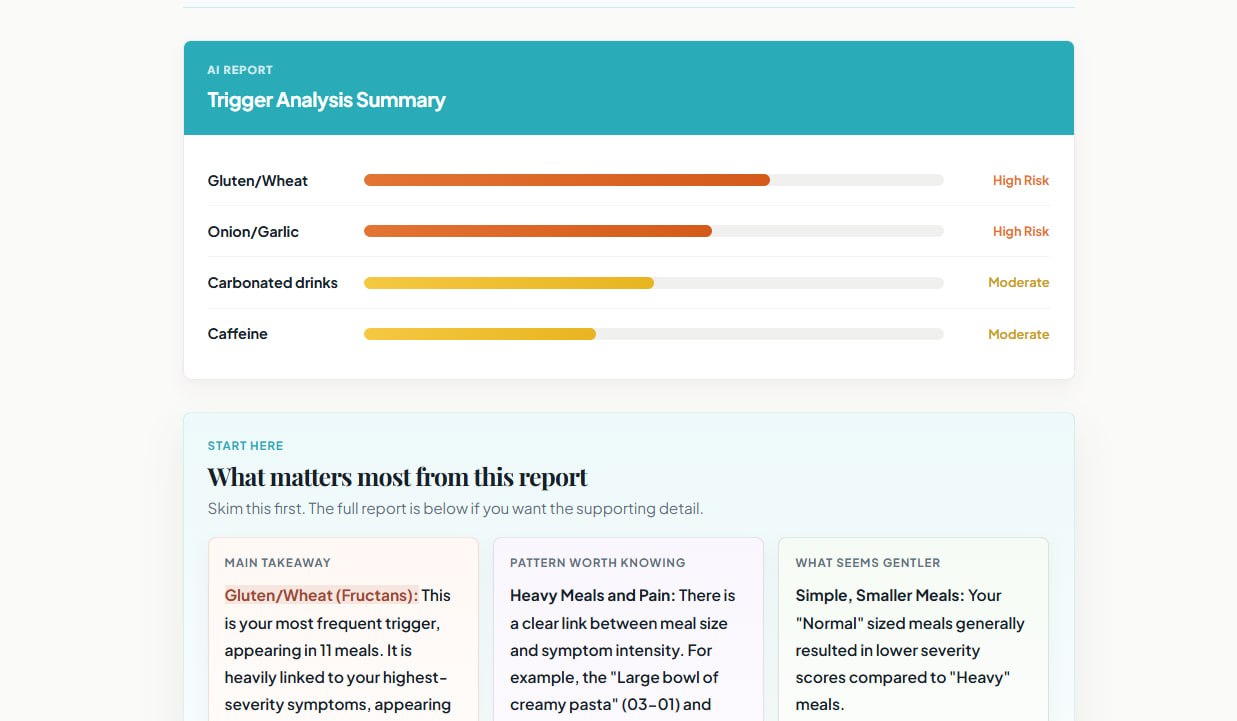Select the AI REPORT label
The image size is (1237, 721).
[239, 69]
